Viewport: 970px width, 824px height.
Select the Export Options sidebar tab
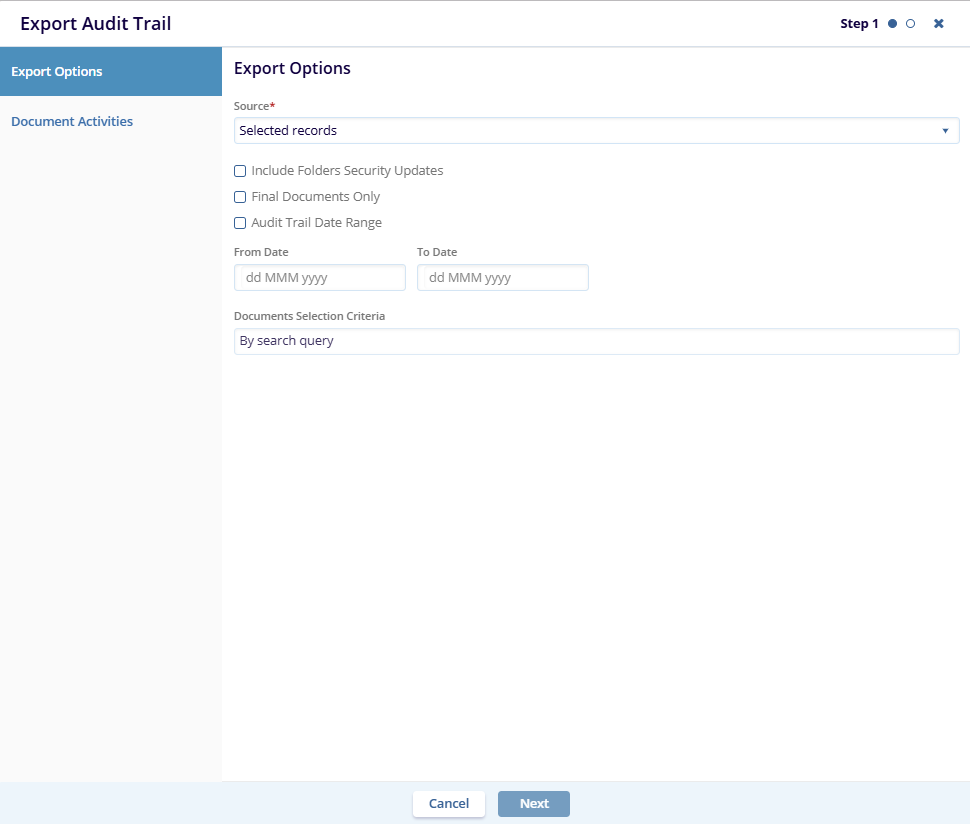(111, 71)
